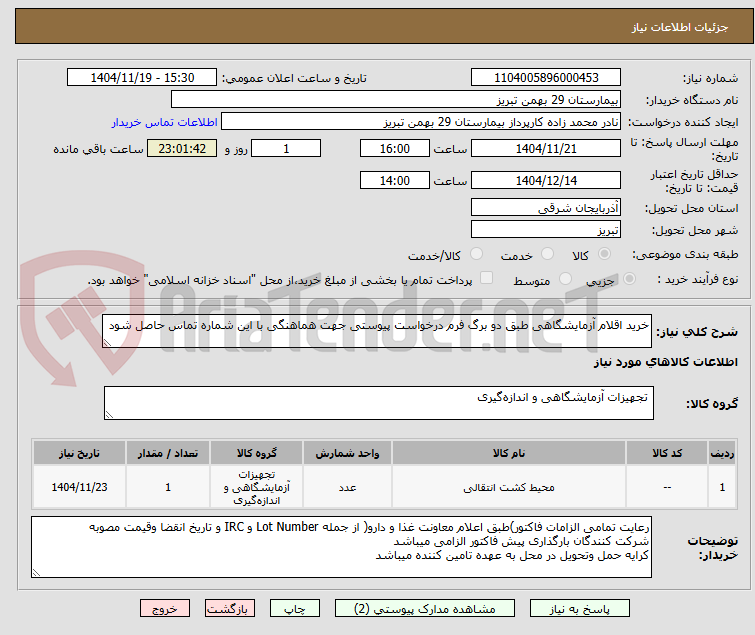The height and width of the screenshot is (635, 755).
Task: Click the بازگشت back button
Action: click(230, 609)
